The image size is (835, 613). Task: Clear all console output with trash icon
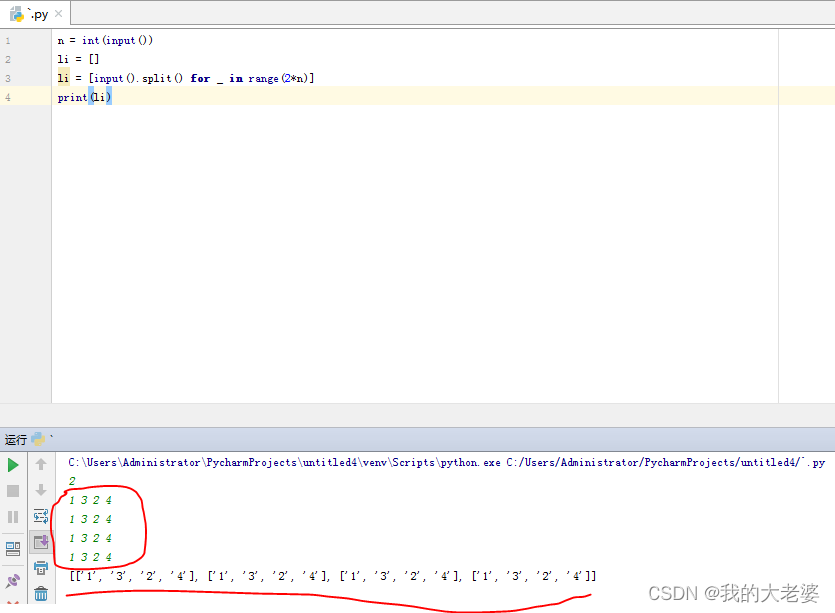(x=41, y=593)
